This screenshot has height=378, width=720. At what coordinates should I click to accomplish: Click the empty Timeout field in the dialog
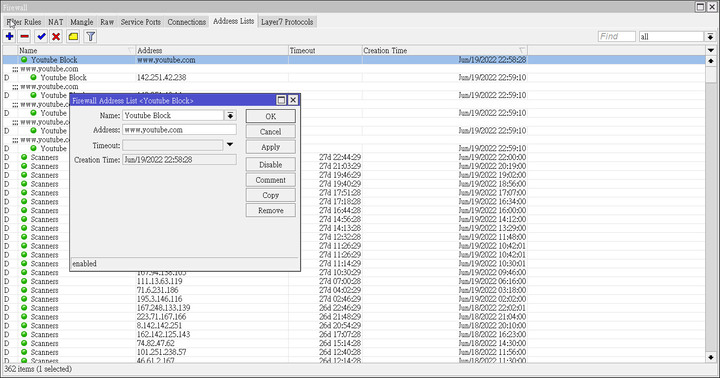(x=173, y=145)
